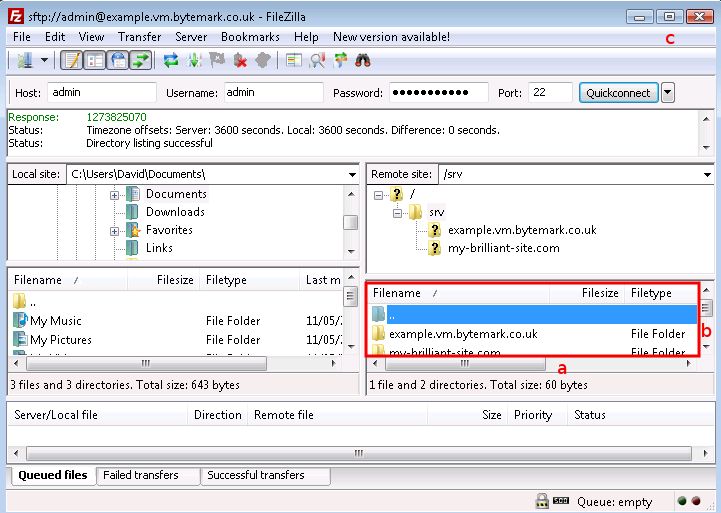Open the Bookmarks menu
The width and height of the screenshot is (721, 513).
point(250,37)
